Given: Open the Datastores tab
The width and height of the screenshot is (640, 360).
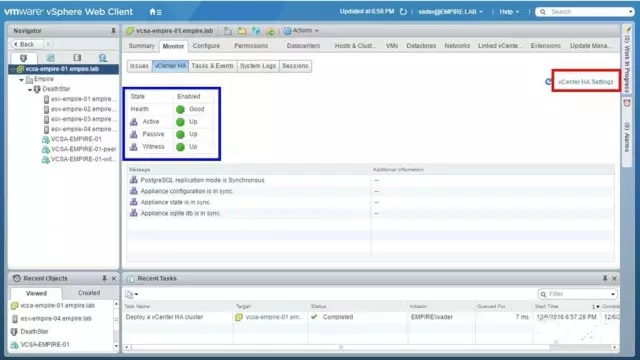Looking at the screenshot, I should pos(421,46).
